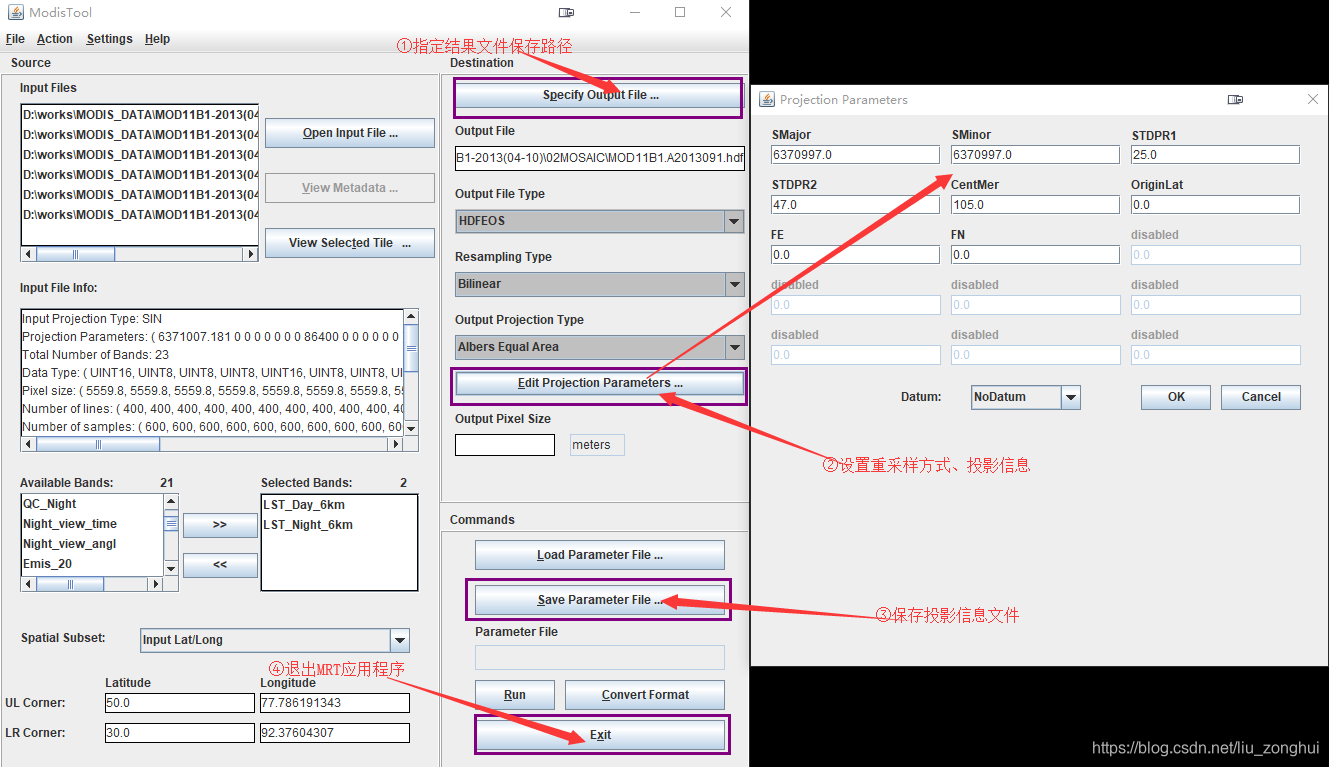Image resolution: width=1329 pixels, height=767 pixels.
Task: Click the keyboard icon in Projection Parameters title bar
Action: coord(1235,100)
